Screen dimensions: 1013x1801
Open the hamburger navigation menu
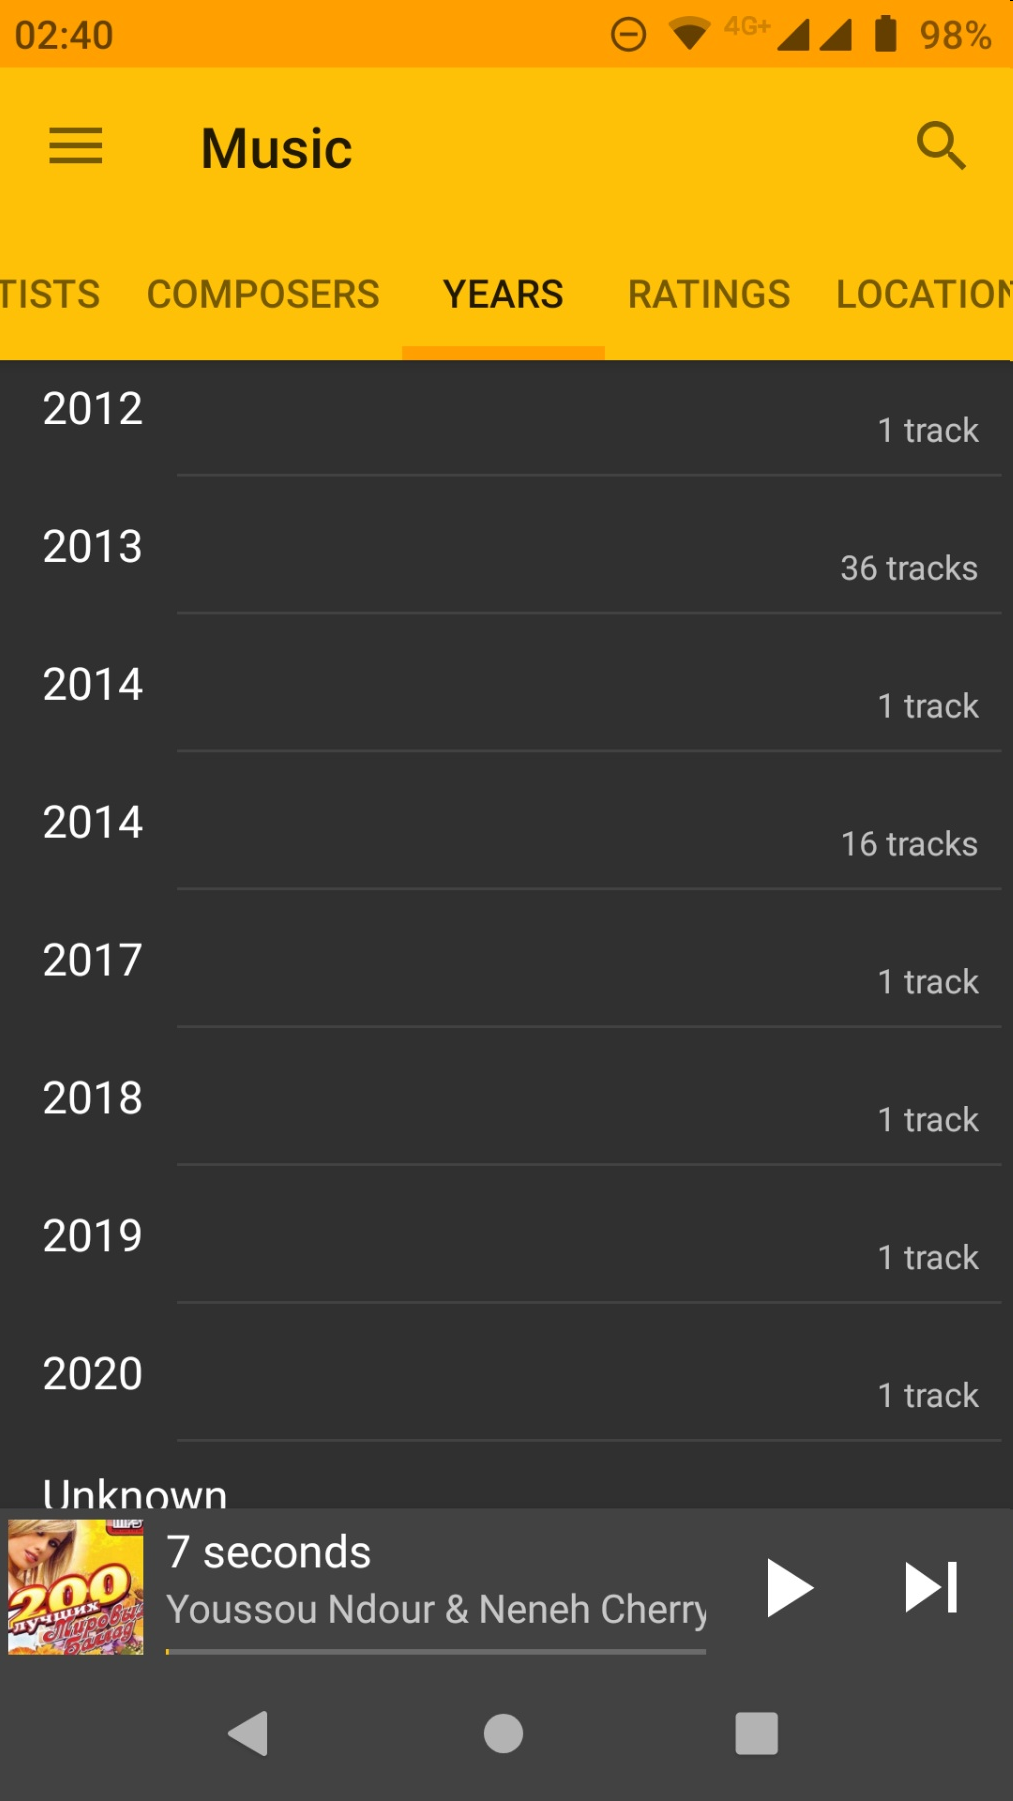coord(76,147)
